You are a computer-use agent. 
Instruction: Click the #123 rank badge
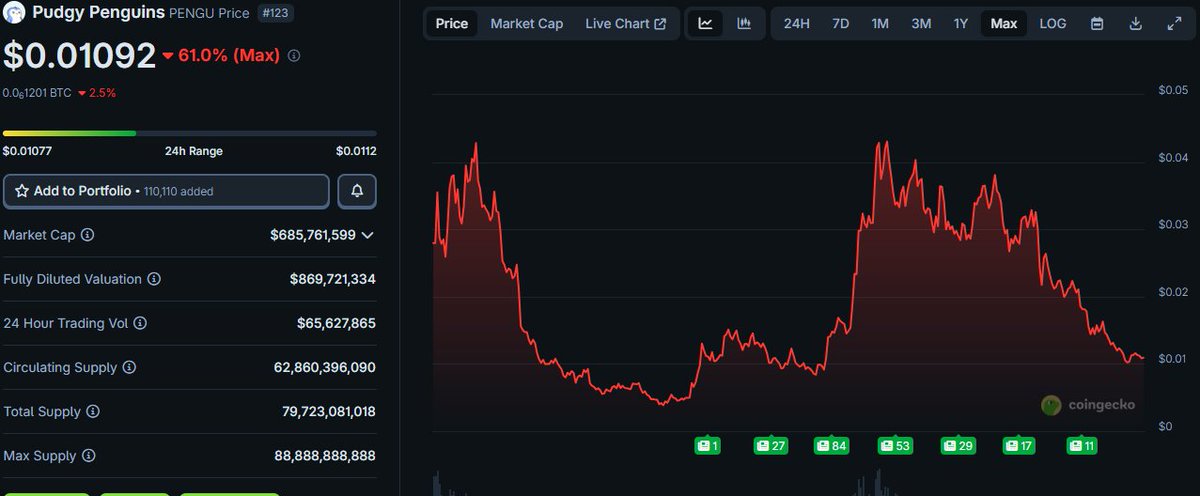pyautogui.click(x=276, y=14)
